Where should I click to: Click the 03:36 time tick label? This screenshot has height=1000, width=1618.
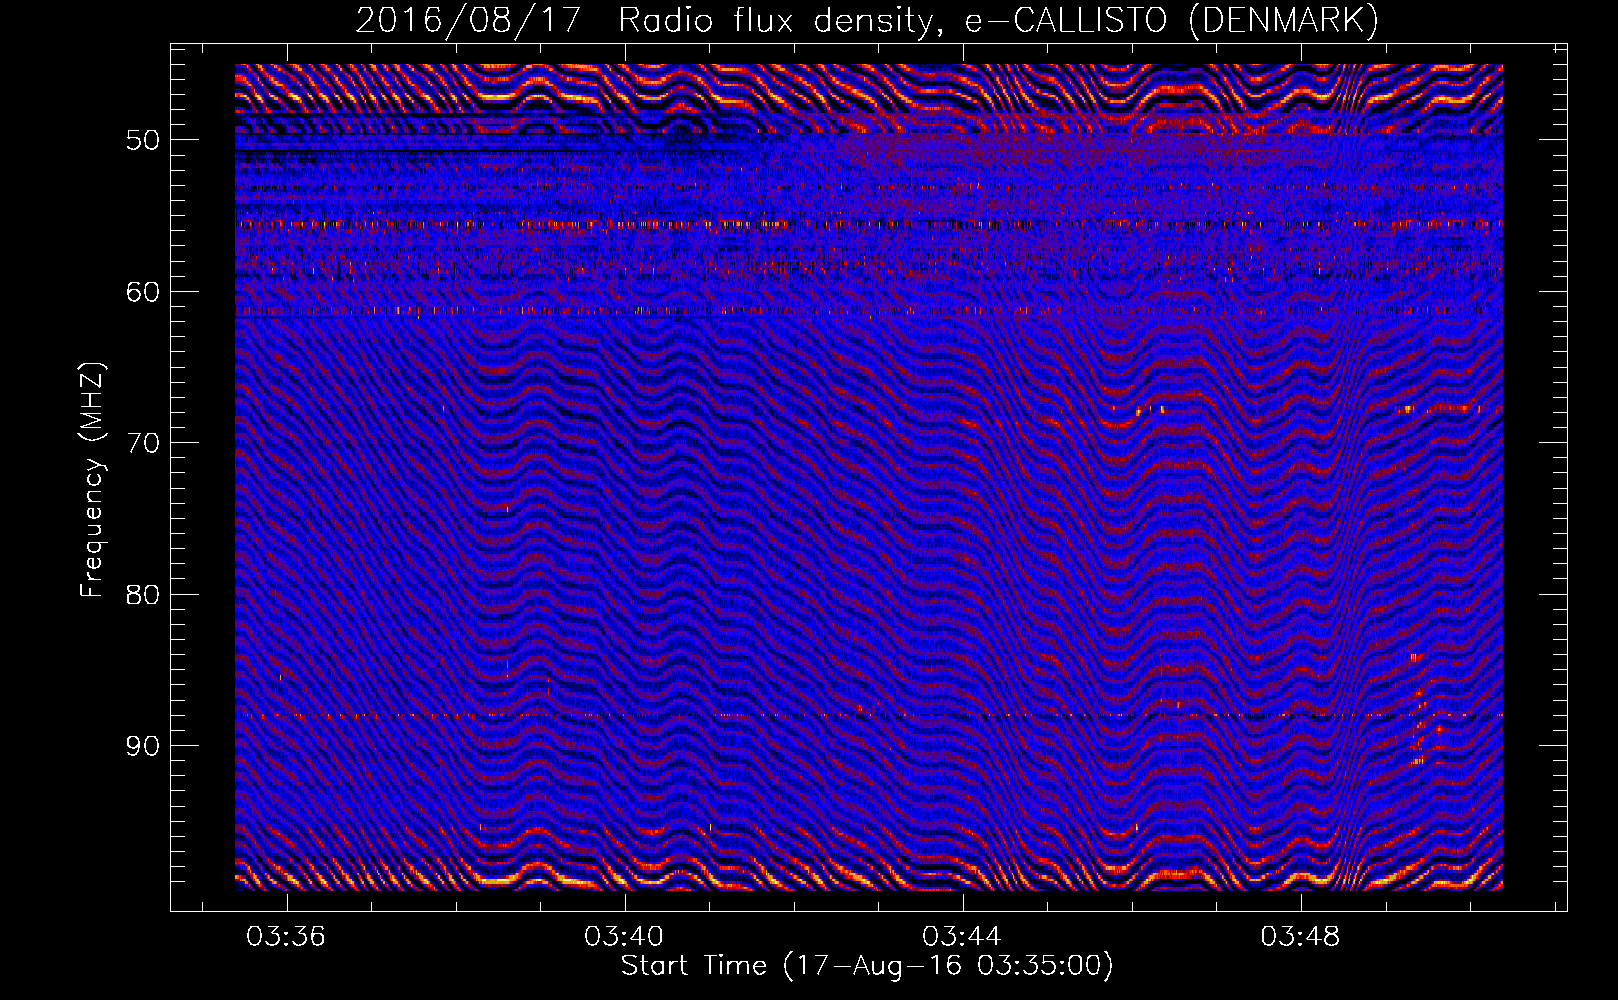(286, 937)
